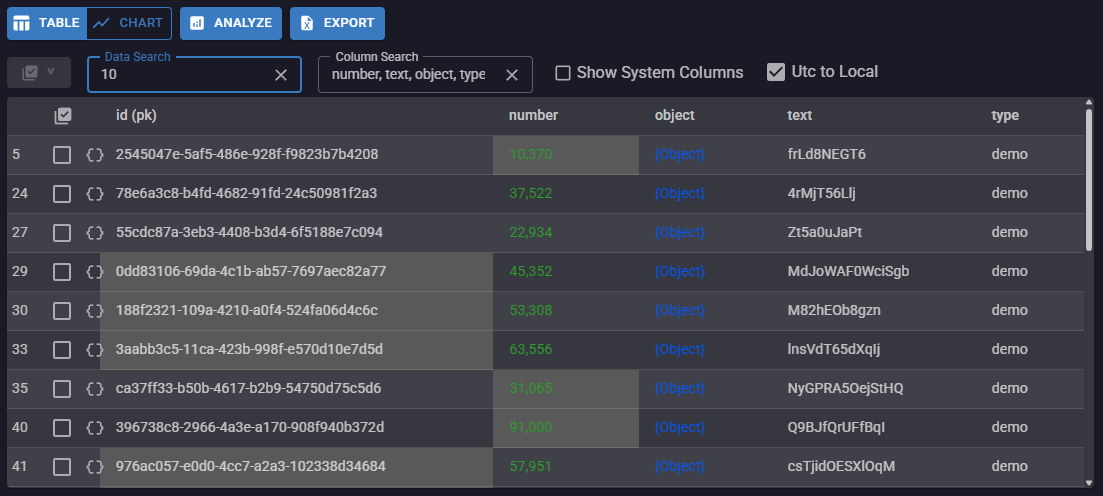
Task: Clear the Column Search field
Action: (x=512, y=75)
